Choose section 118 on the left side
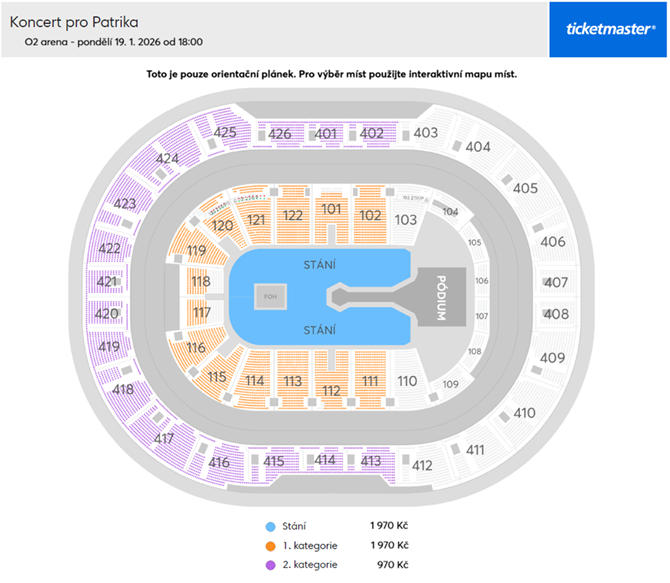The height and width of the screenshot is (583, 670). pyautogui.click(x=201, y=283)
